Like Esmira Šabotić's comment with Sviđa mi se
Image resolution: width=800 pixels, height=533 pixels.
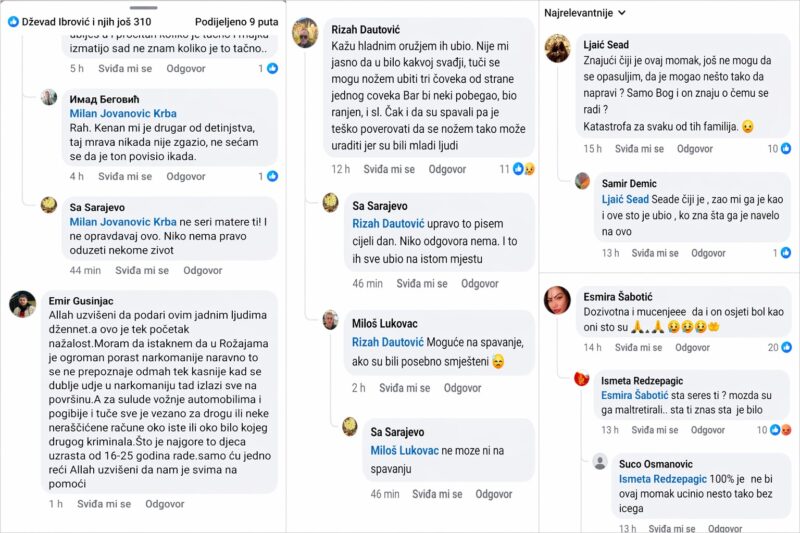639,347
